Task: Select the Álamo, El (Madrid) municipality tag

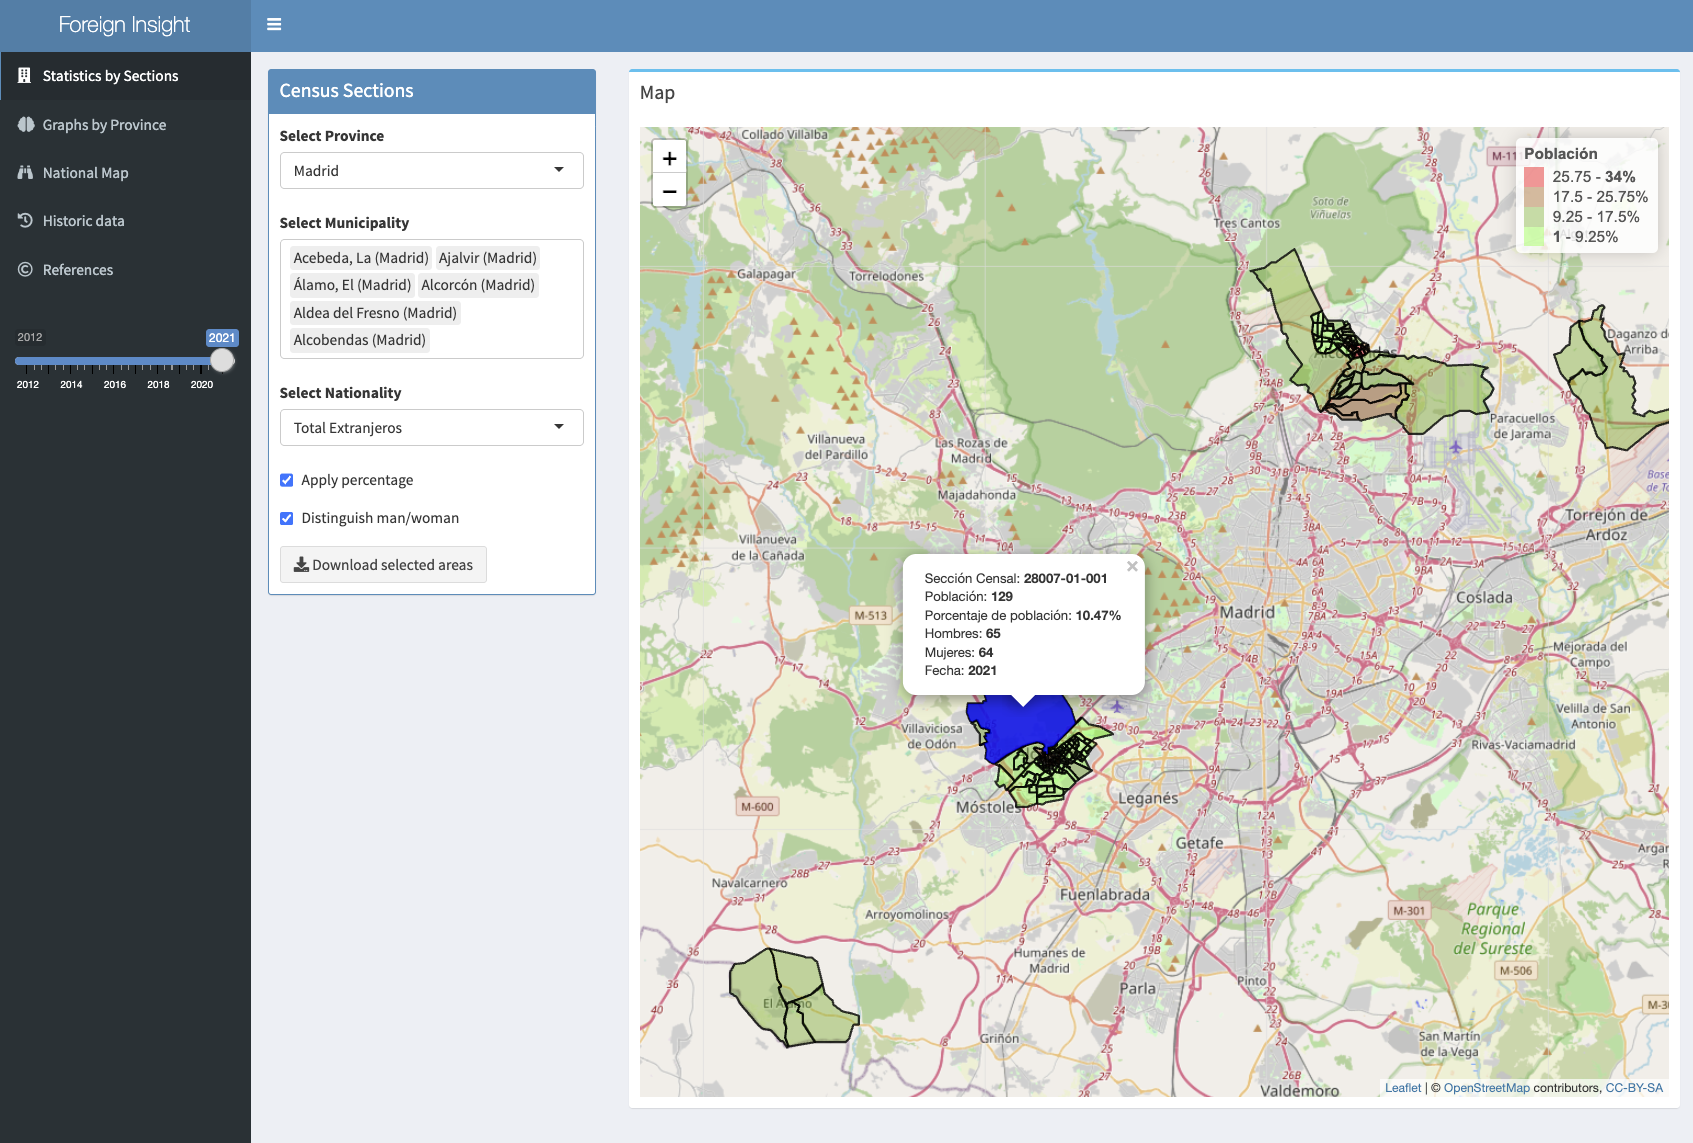Action: coord(352,285)
